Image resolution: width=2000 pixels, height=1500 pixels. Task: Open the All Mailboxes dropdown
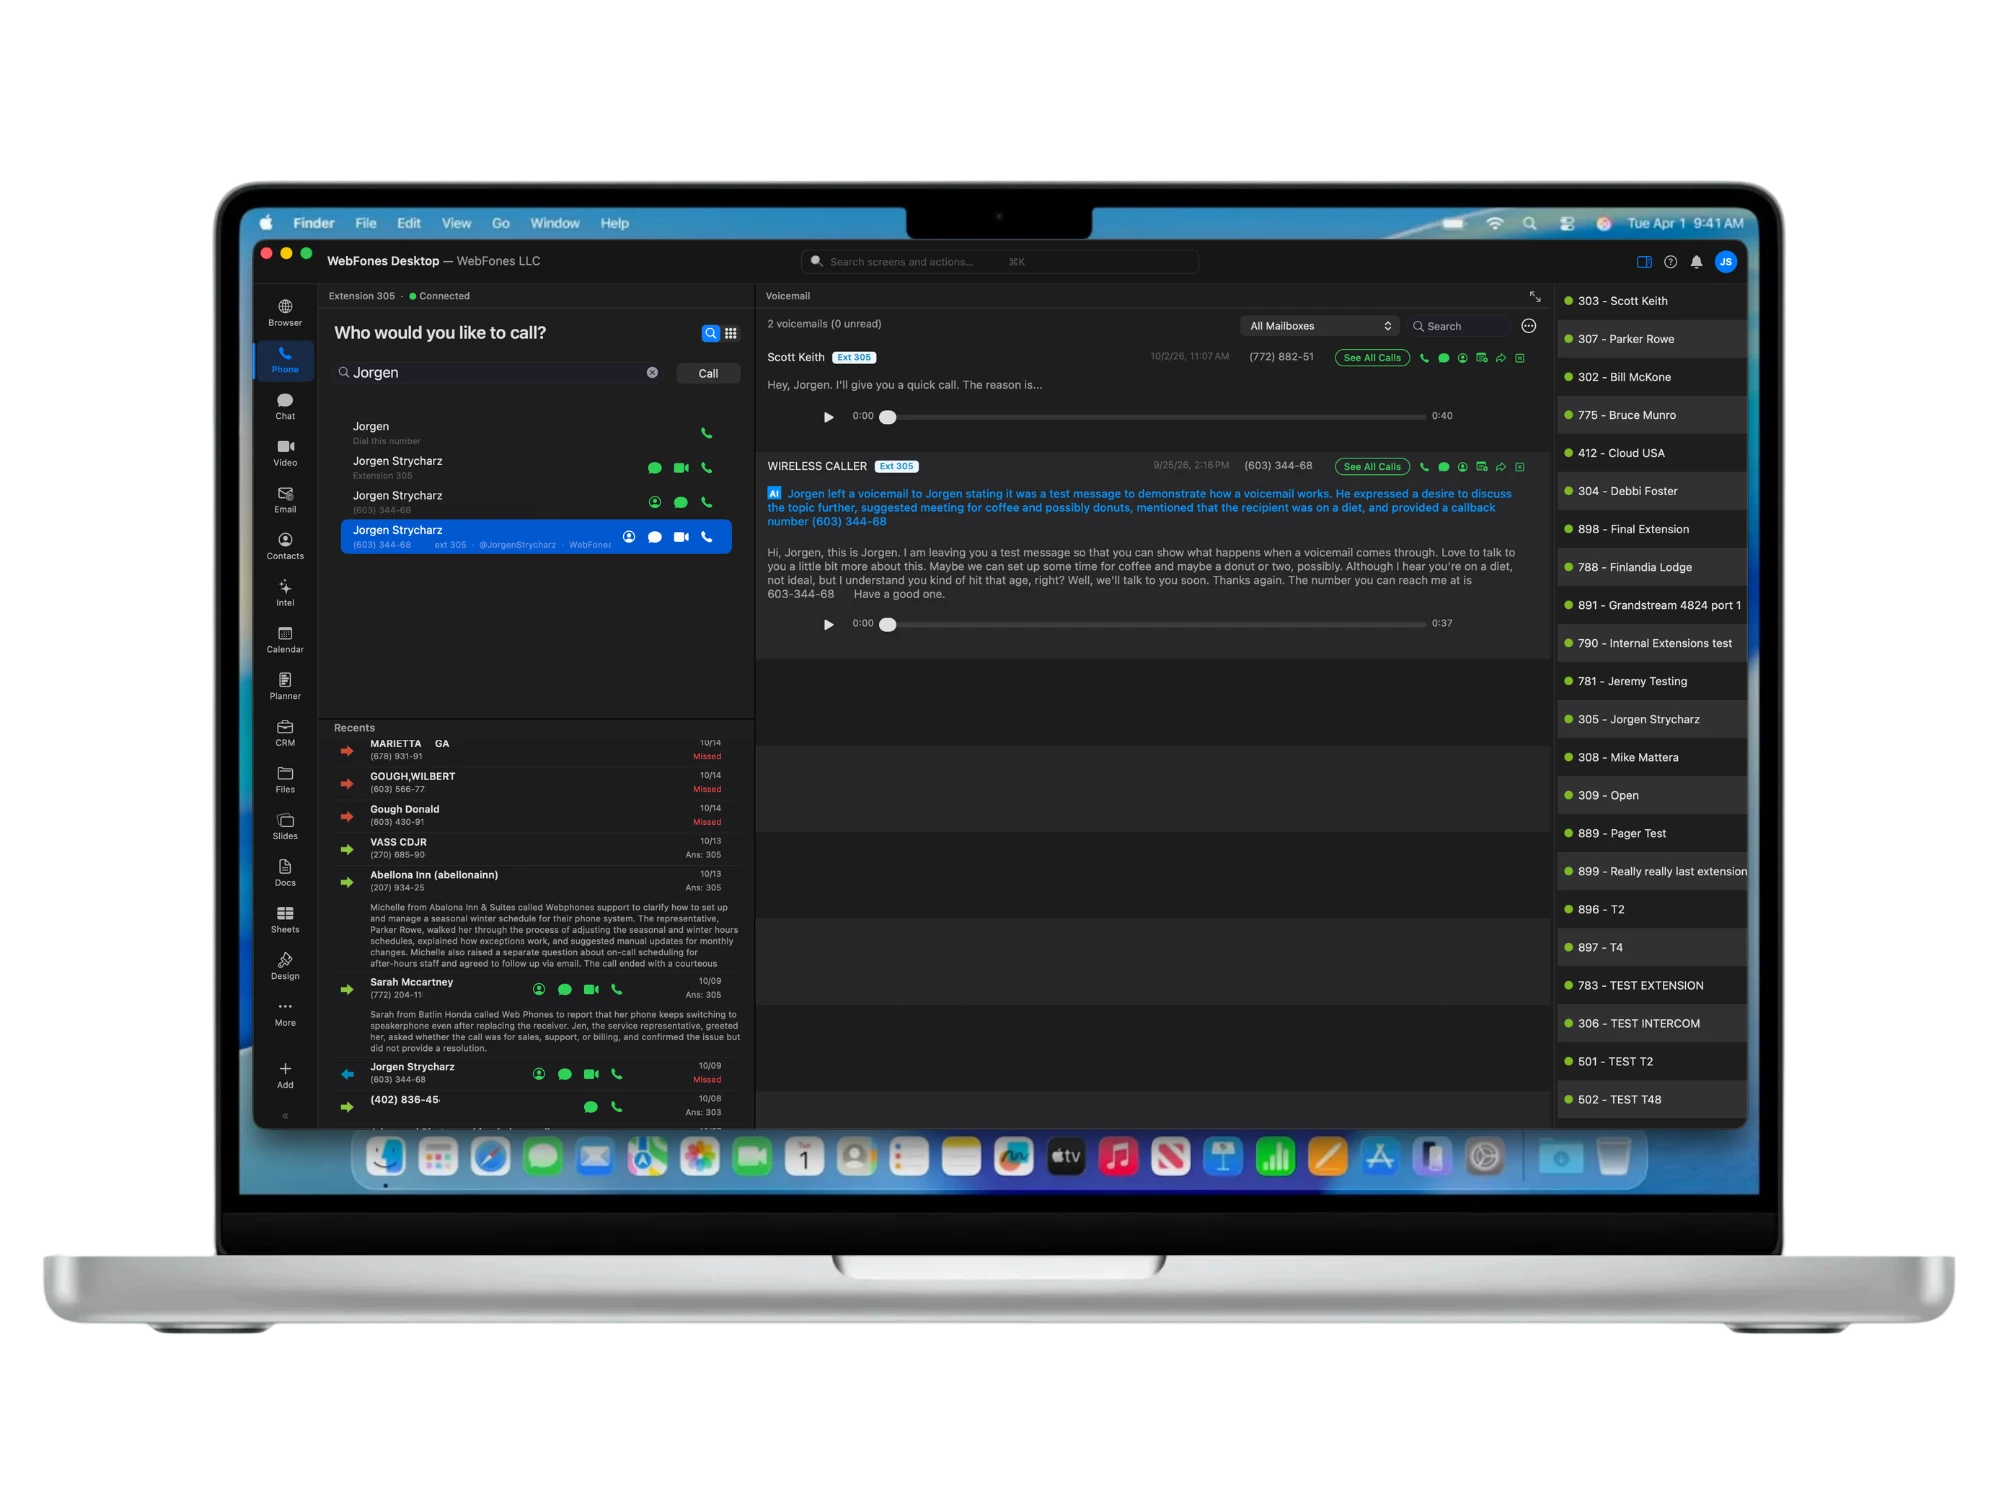tap(1319, 326)
